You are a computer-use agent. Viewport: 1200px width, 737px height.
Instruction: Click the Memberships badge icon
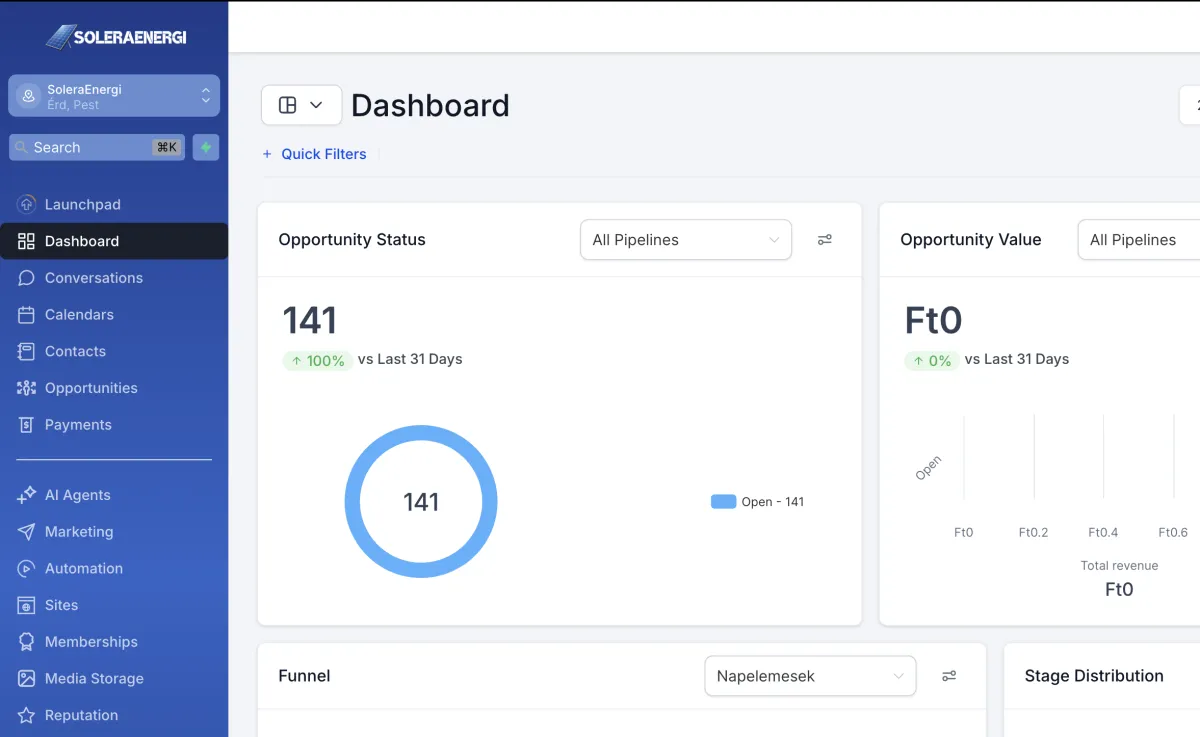(27, 642)
